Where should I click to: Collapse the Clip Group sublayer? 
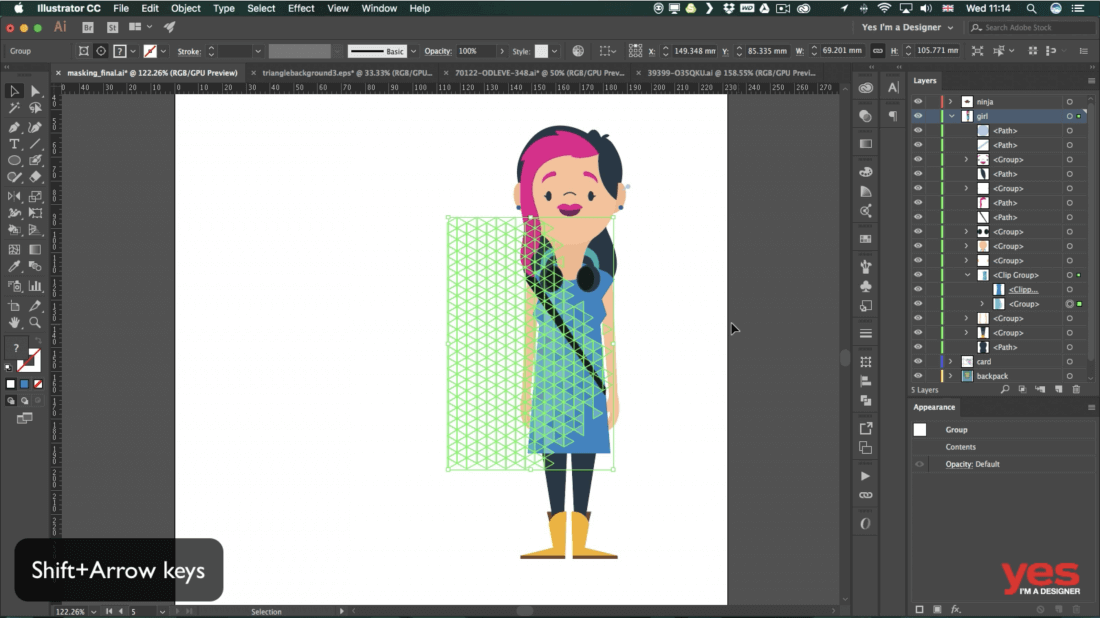coord(967,275)
